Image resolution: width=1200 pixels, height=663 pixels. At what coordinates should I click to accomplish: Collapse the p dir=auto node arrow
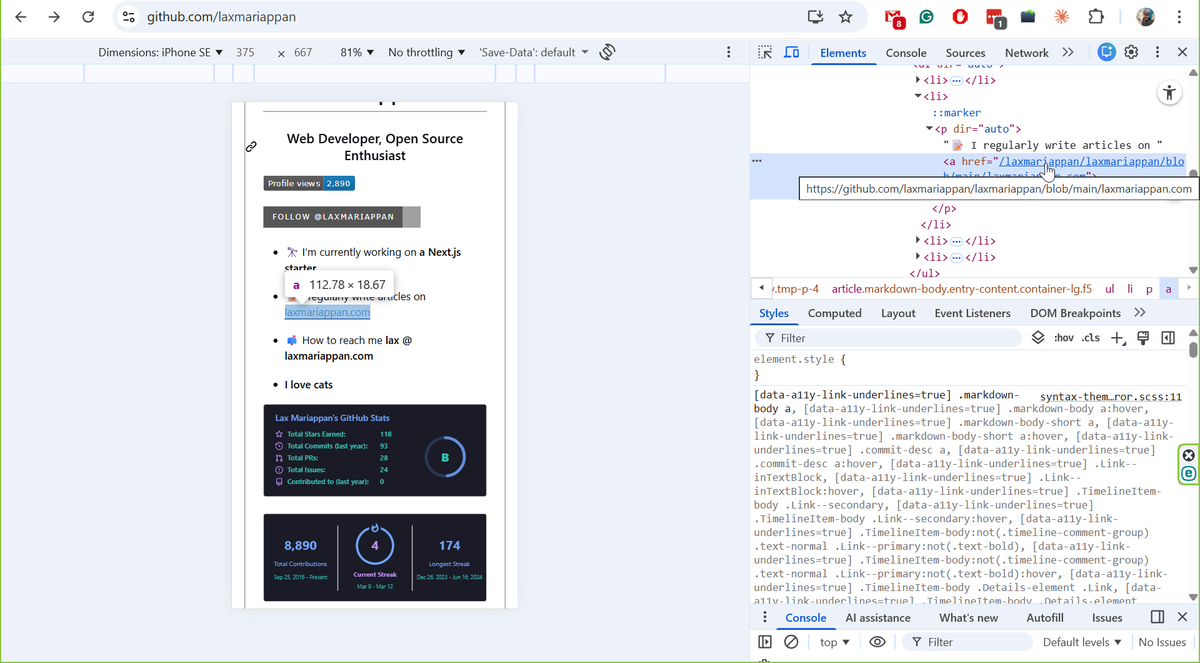pos(929,129)
